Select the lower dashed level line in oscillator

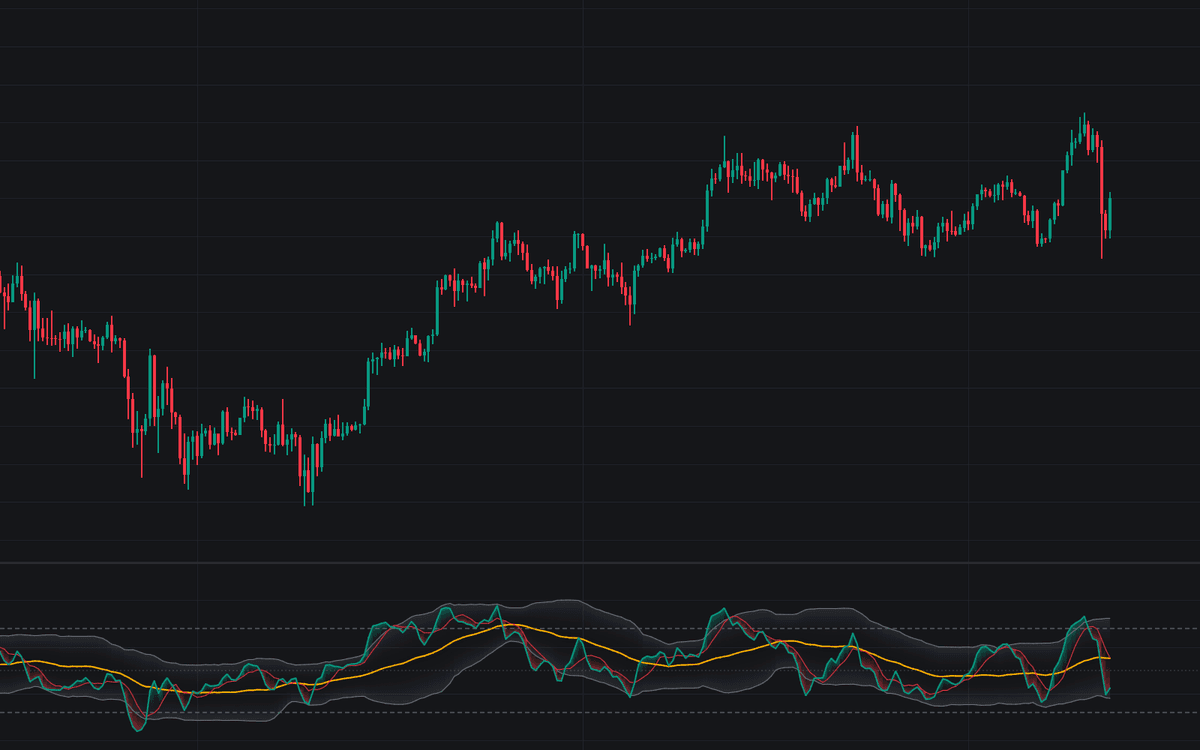[x=600, y=712]
